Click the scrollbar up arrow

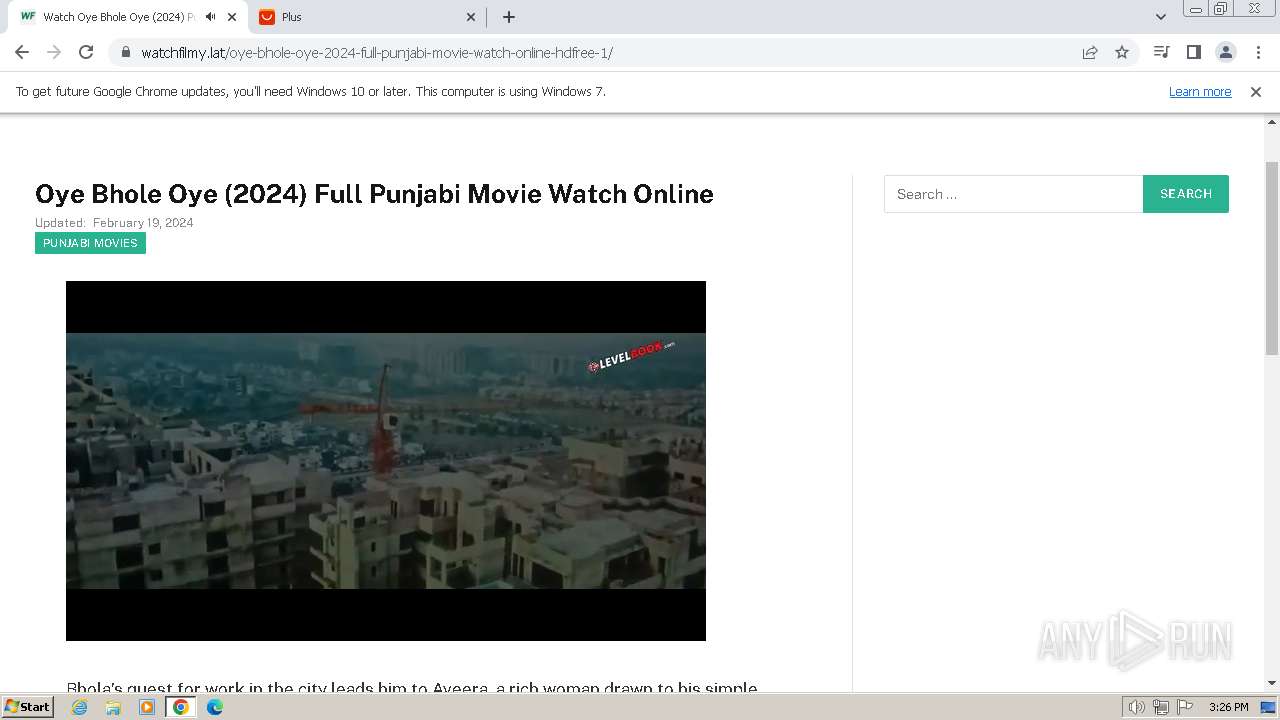[x=1272, y=122]
